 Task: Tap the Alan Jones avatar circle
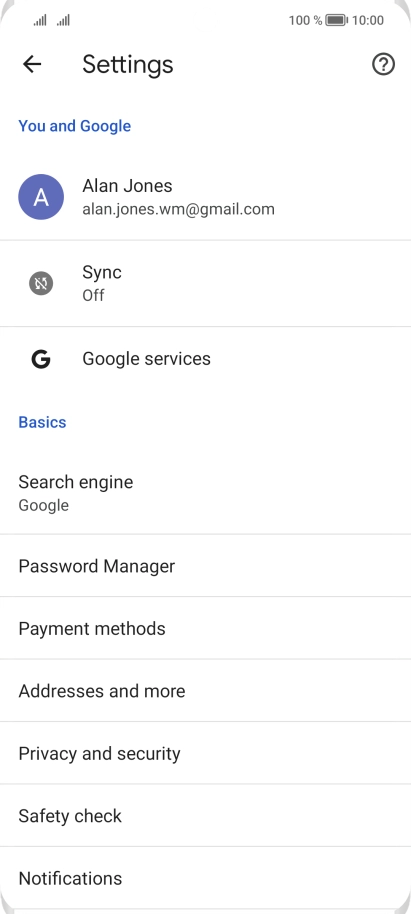click(x=41, y=197)
